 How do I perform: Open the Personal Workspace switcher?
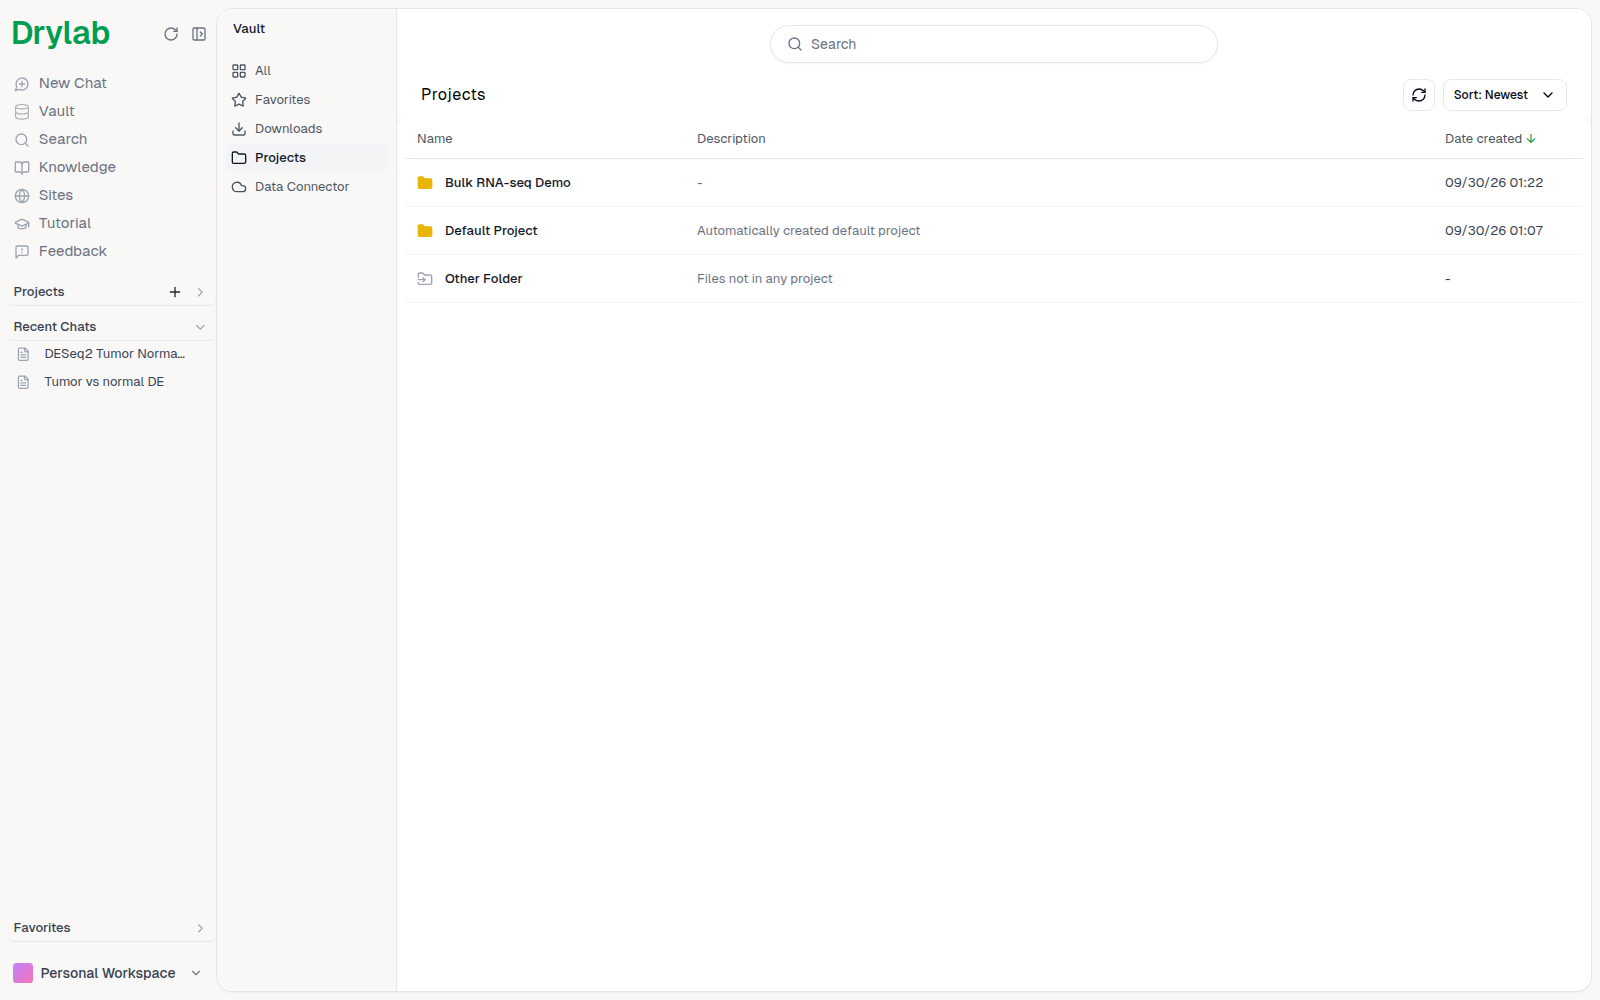coord(107,973)
